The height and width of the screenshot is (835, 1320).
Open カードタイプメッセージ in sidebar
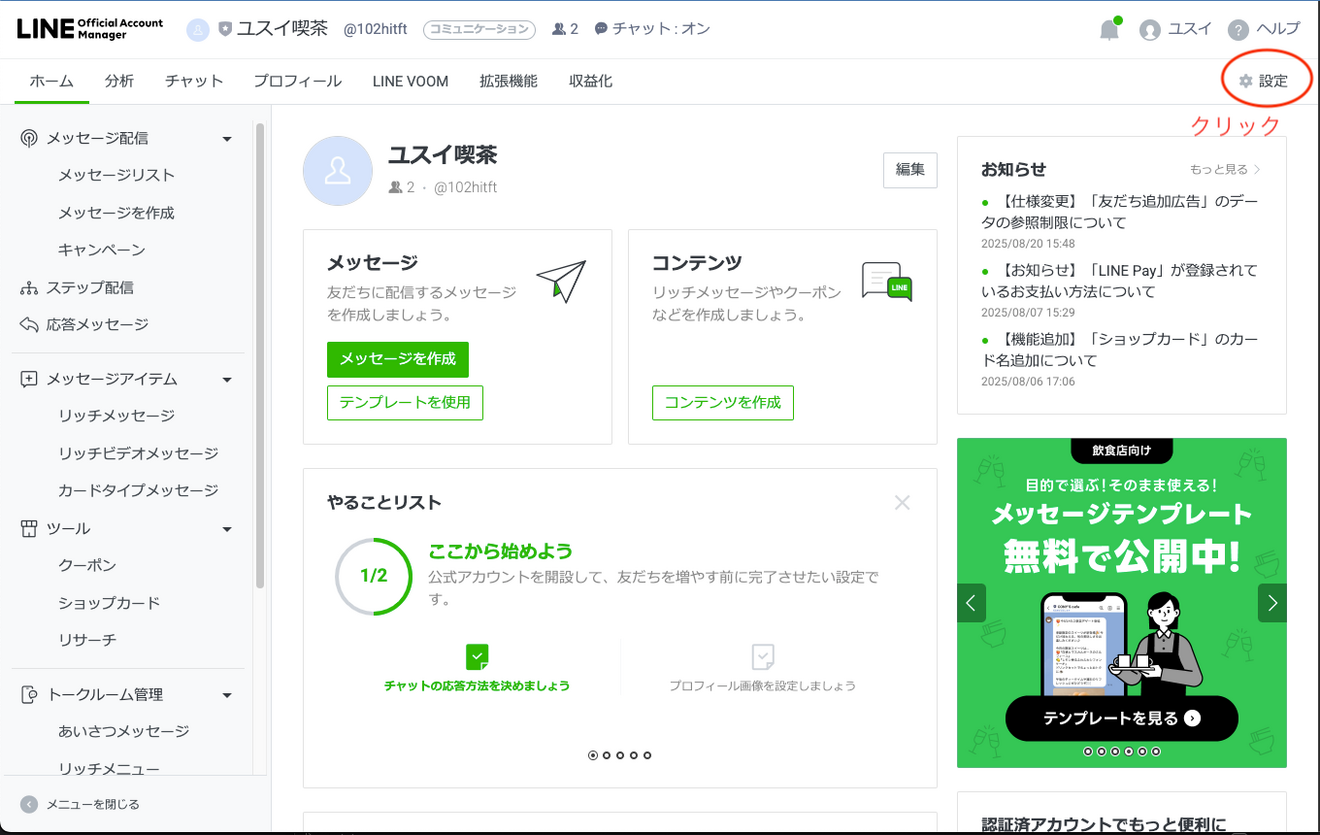point(138,491)
